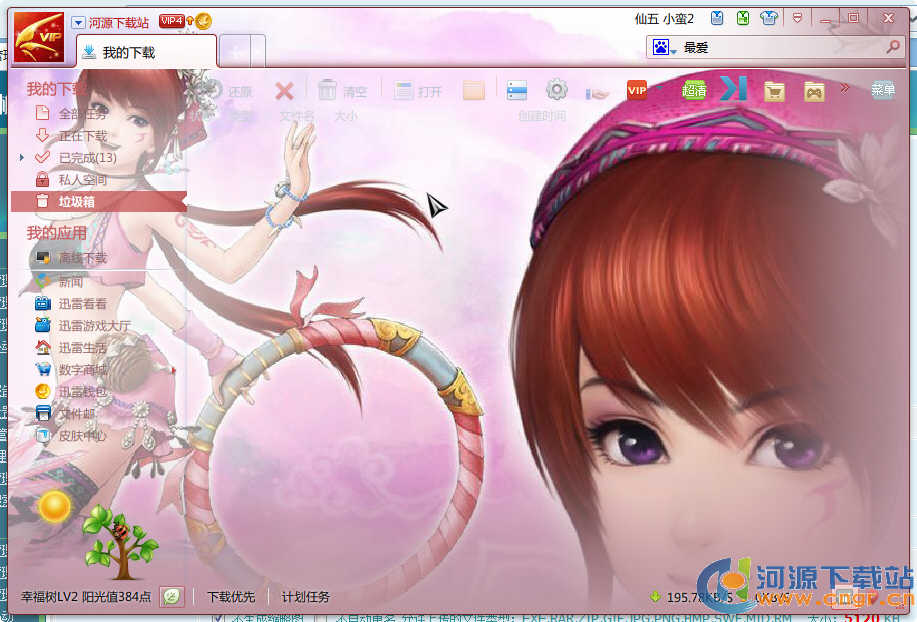Click the red title bar menu icon
This screenshot has width=917, height=622.
tap(797, 18)
